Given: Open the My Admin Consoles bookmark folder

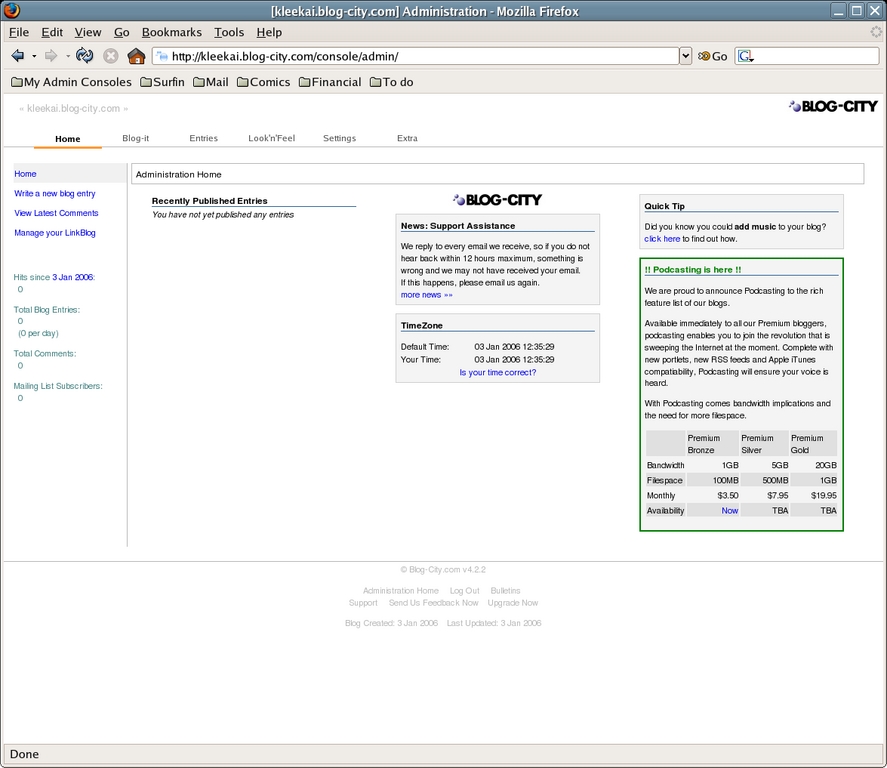Looking at the screenshot, I should click(71, 82).
